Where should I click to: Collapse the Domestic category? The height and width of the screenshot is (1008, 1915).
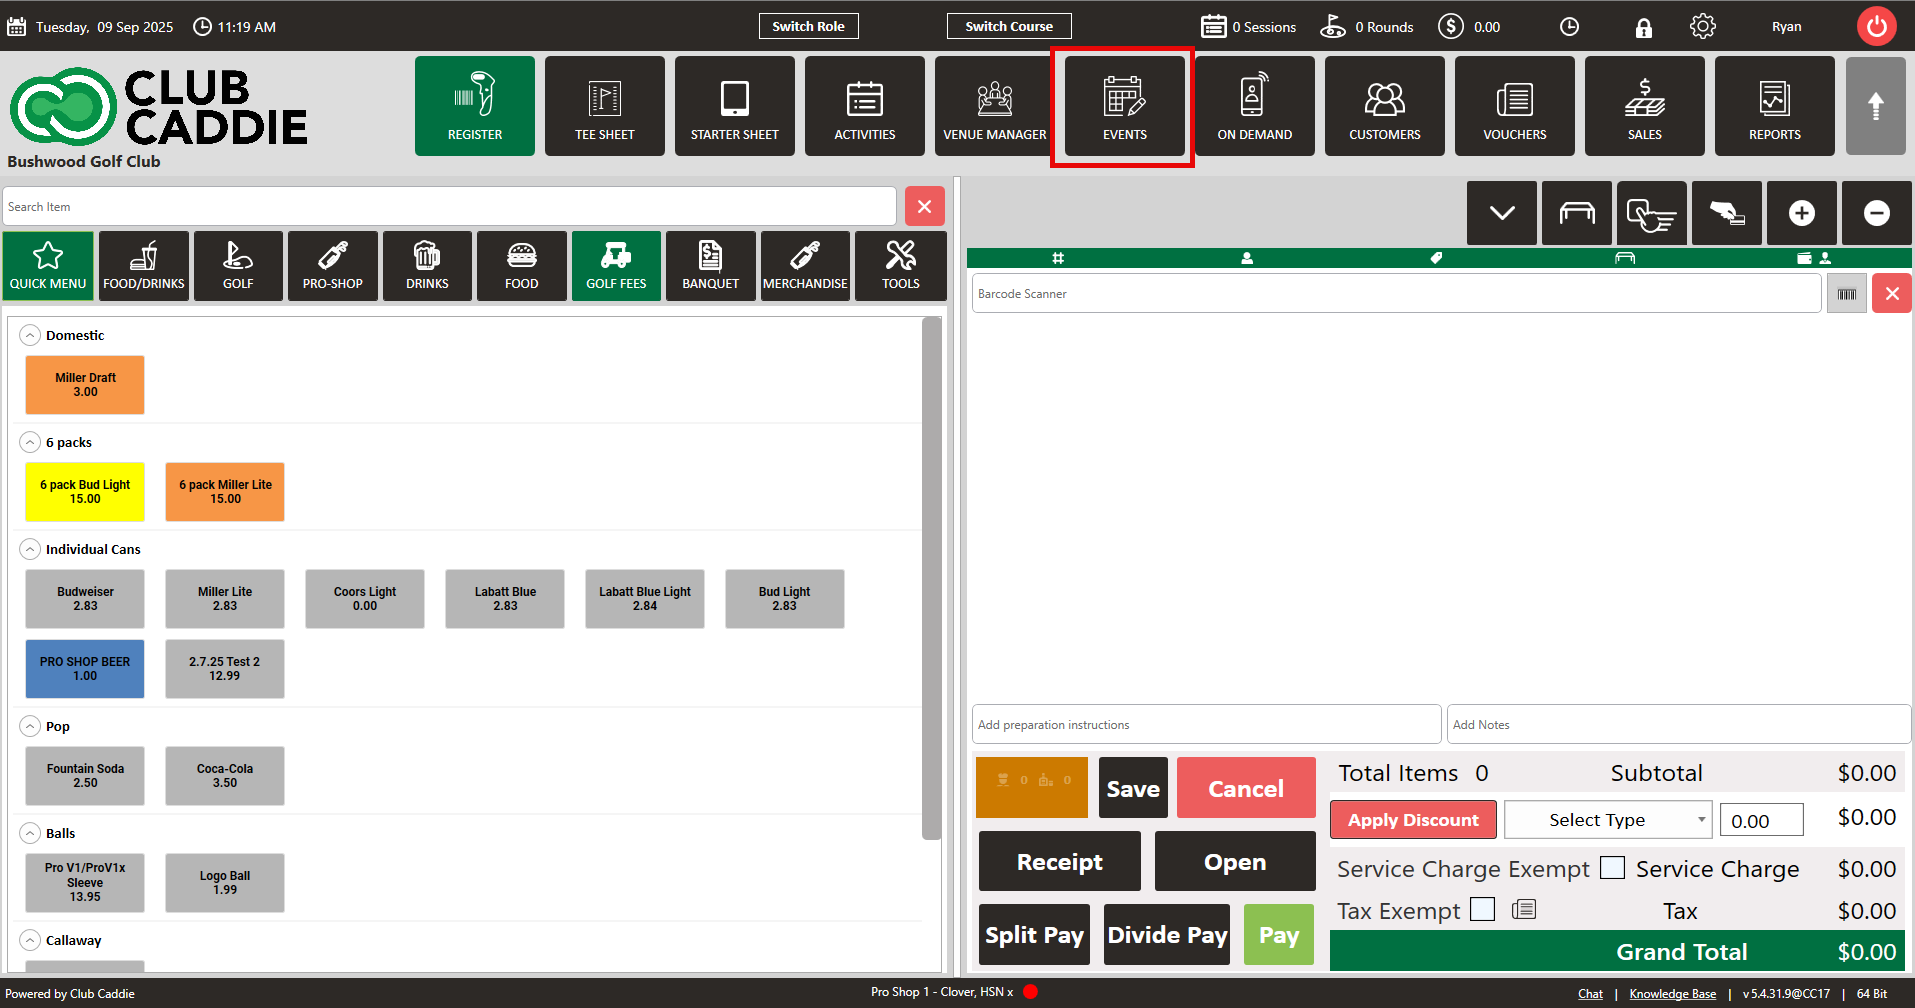point(31,335)
